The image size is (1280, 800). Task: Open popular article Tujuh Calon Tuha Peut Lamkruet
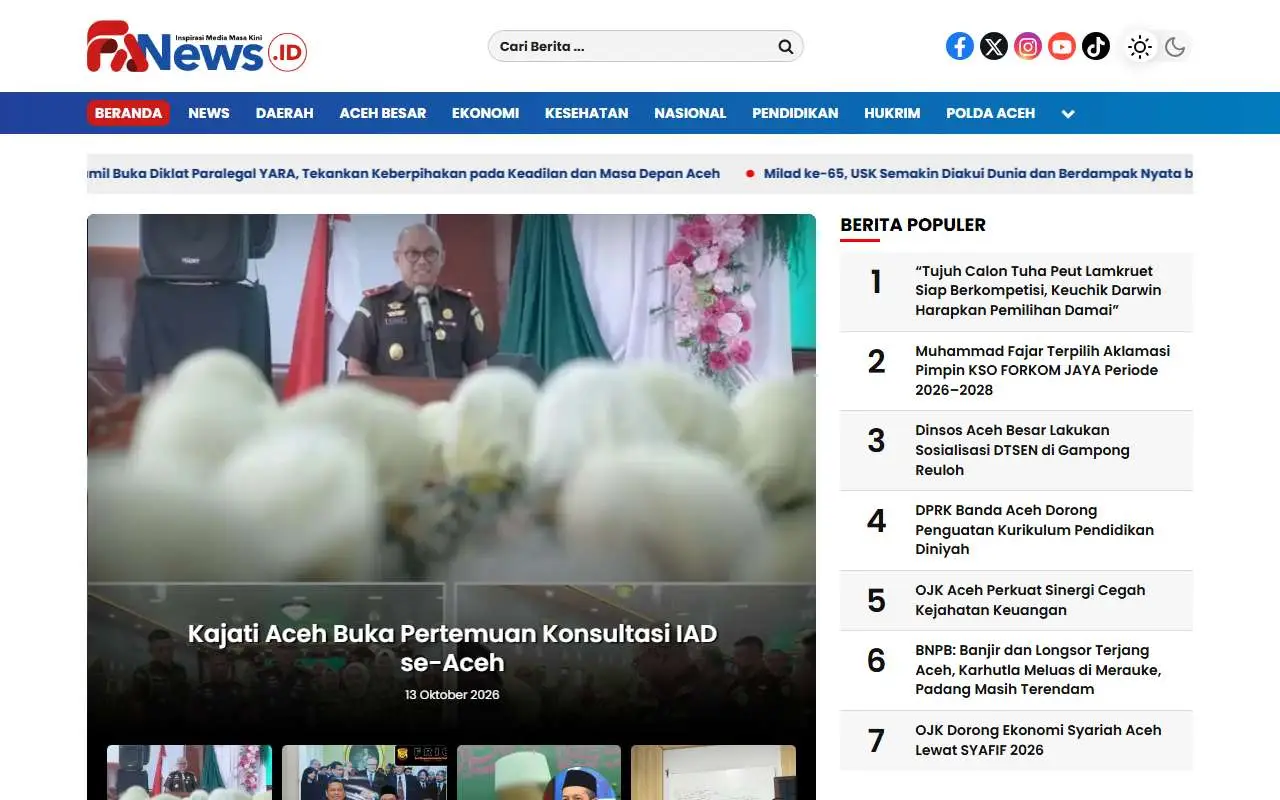point(1038,291)
